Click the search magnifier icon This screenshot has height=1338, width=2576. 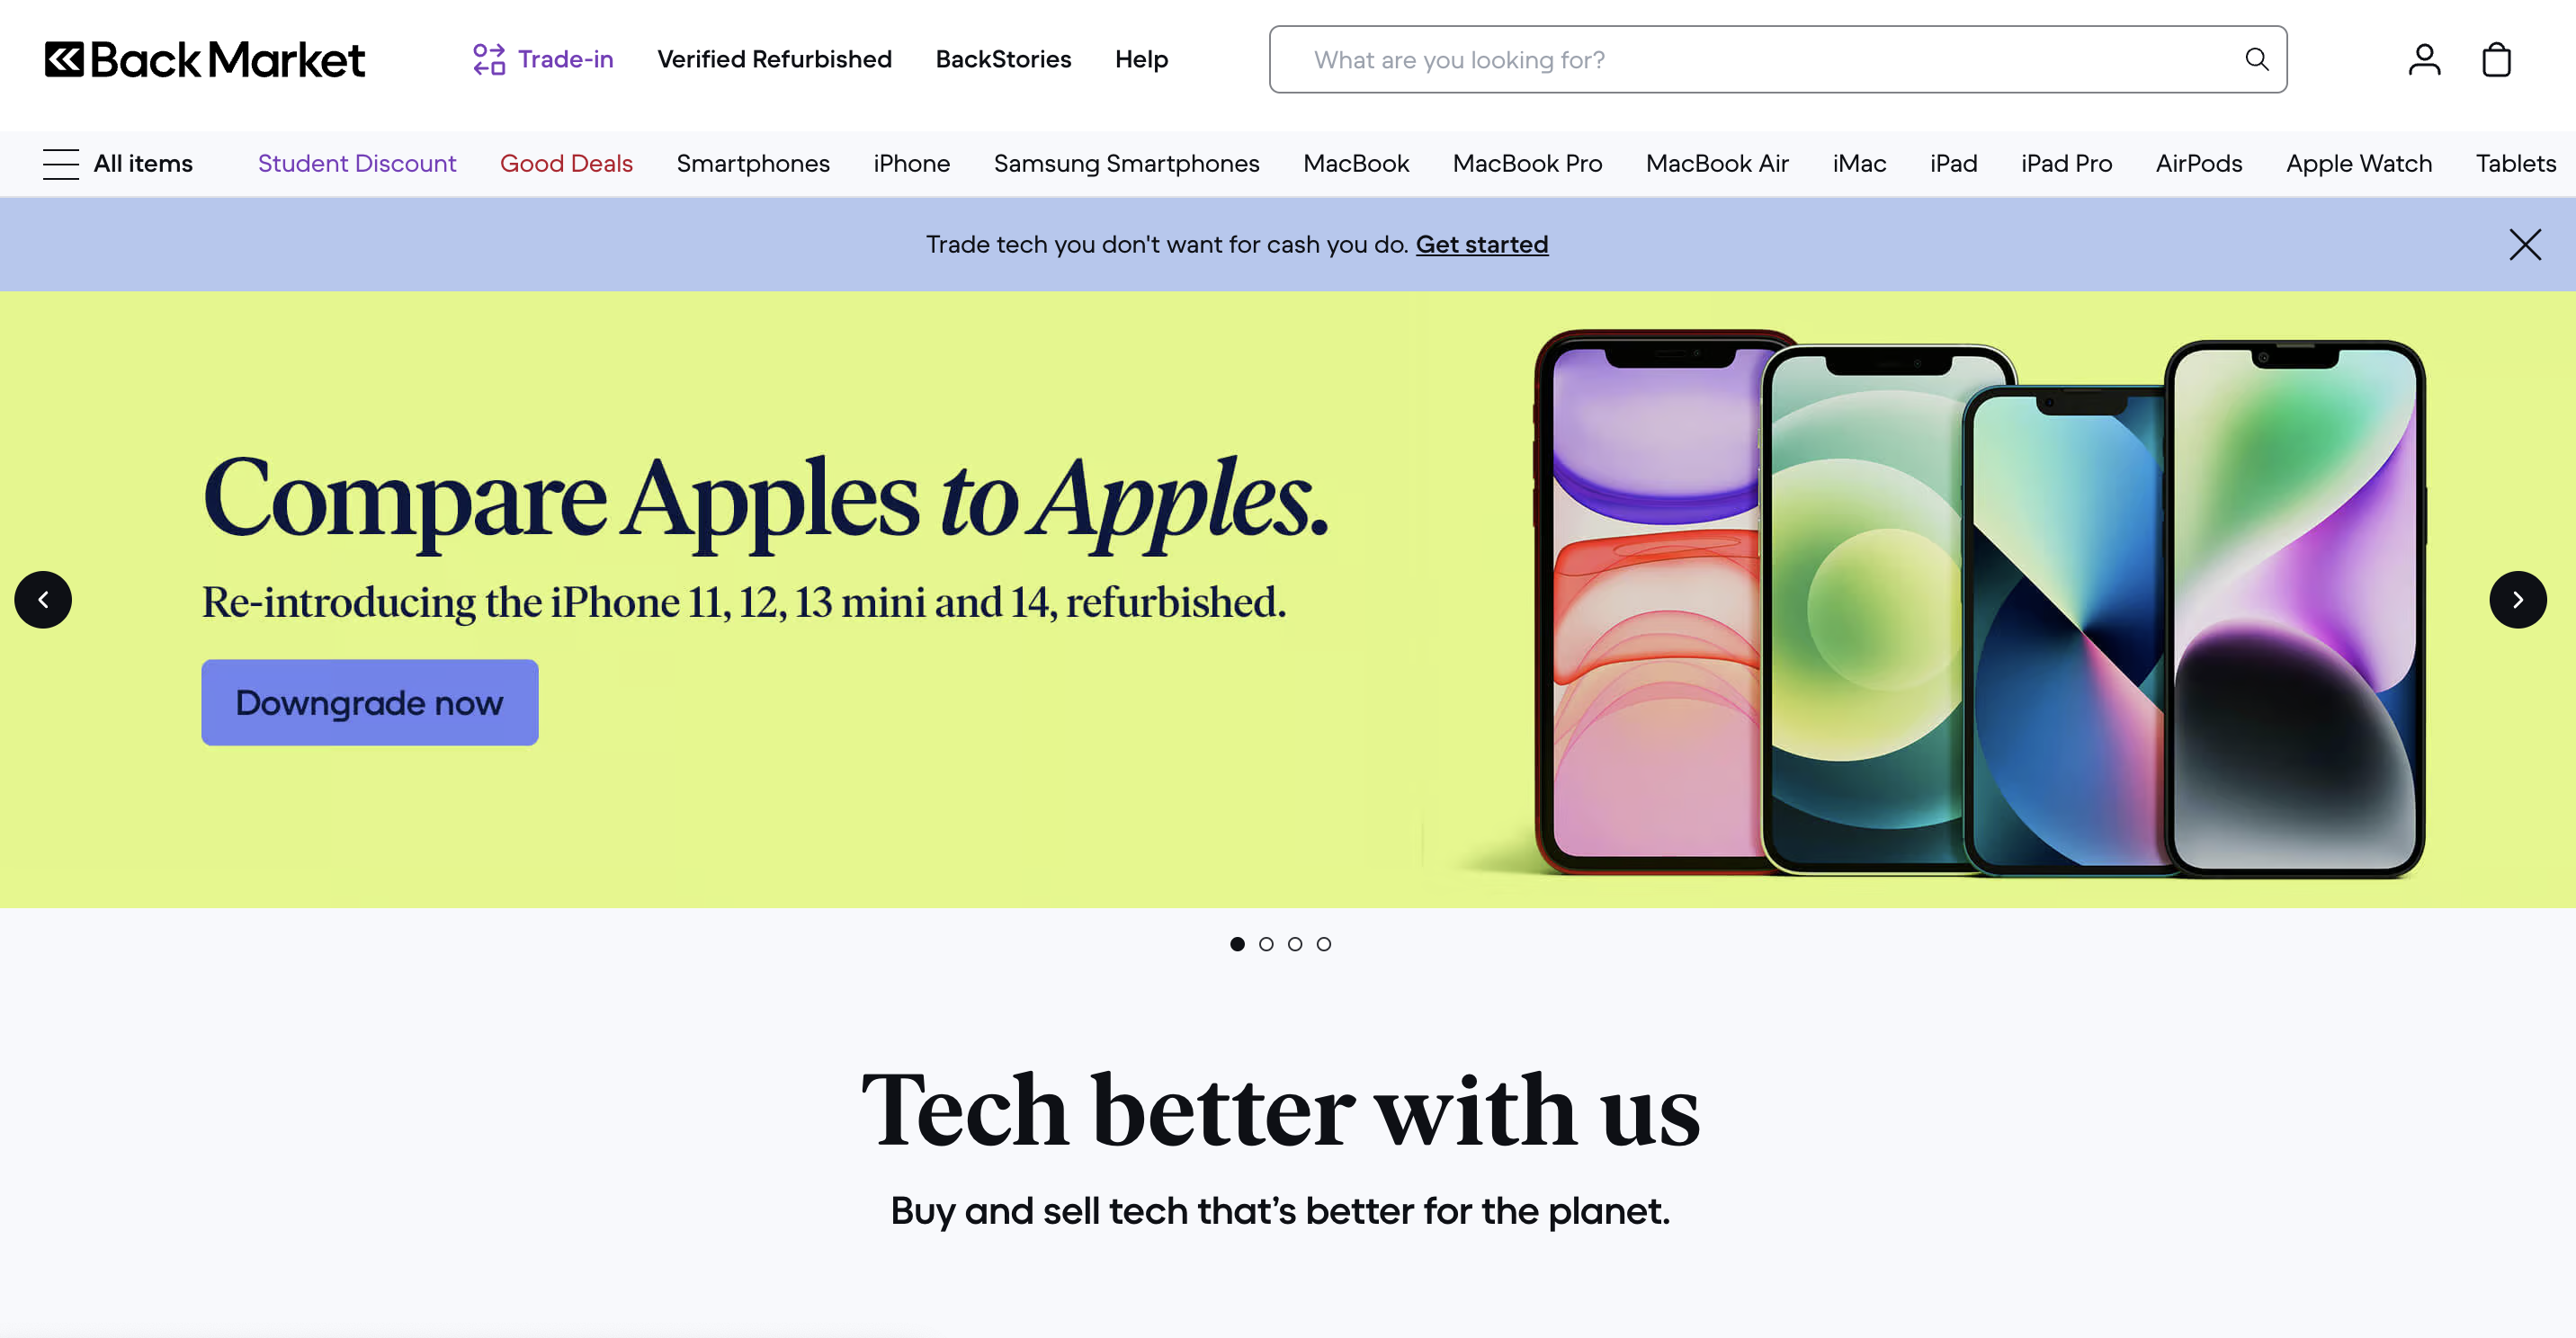pos(2256,59)
